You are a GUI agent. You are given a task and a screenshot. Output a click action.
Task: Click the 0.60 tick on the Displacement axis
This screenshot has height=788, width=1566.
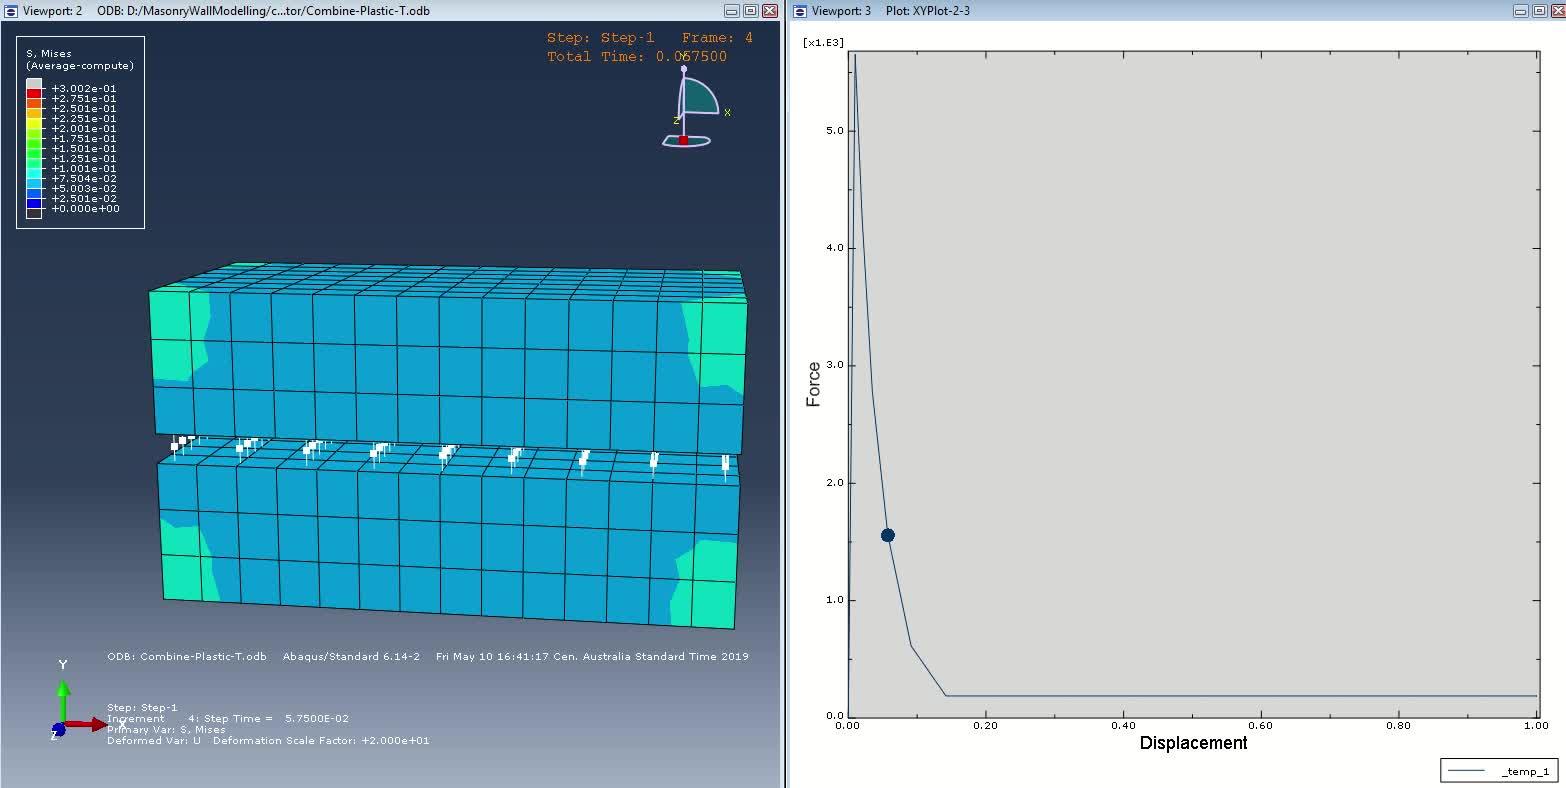[x=1261, y=726]
